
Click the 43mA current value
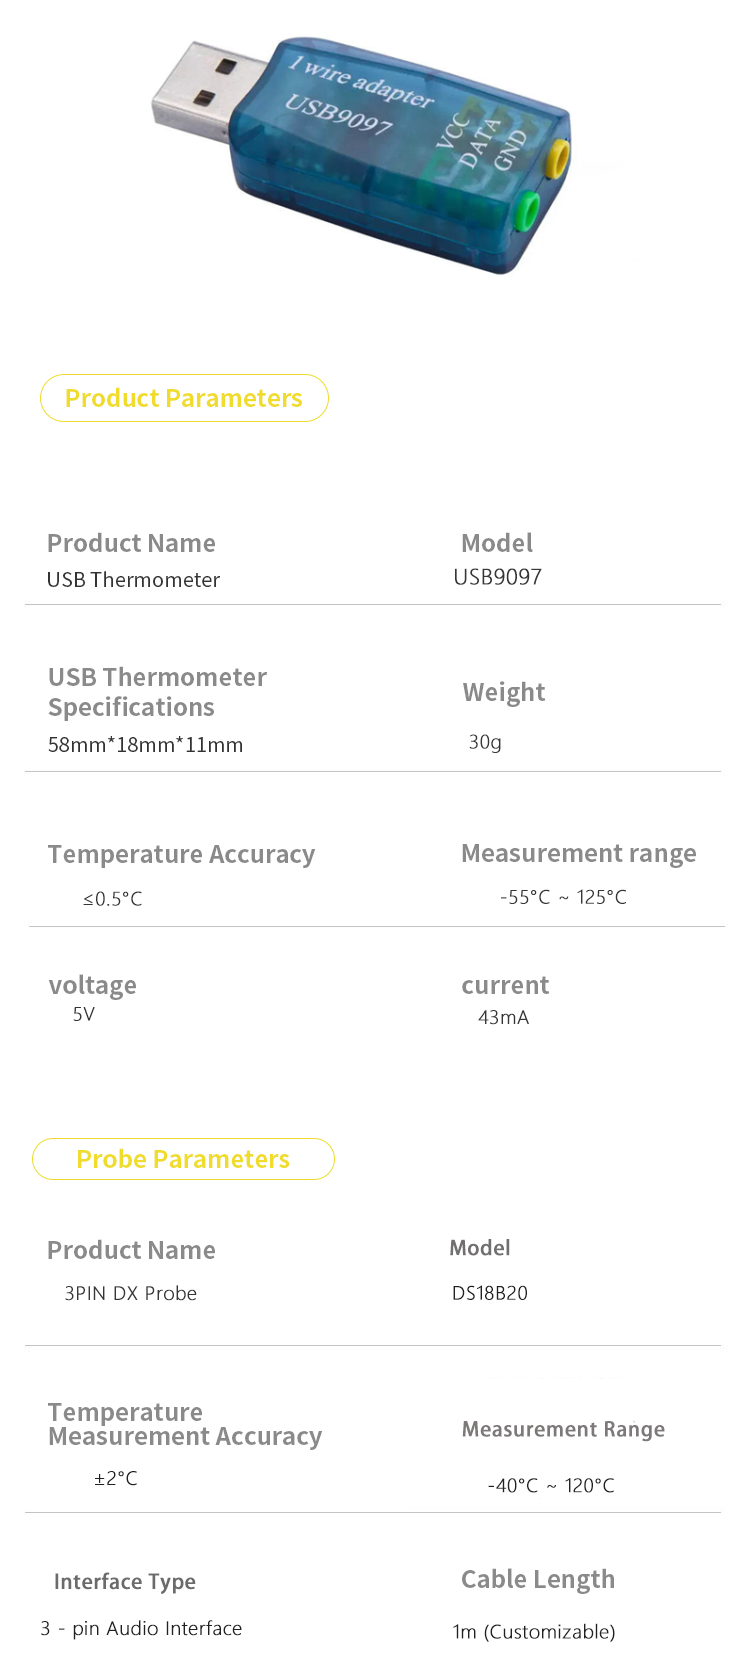pyautogui.click(x=503, y=1018)
